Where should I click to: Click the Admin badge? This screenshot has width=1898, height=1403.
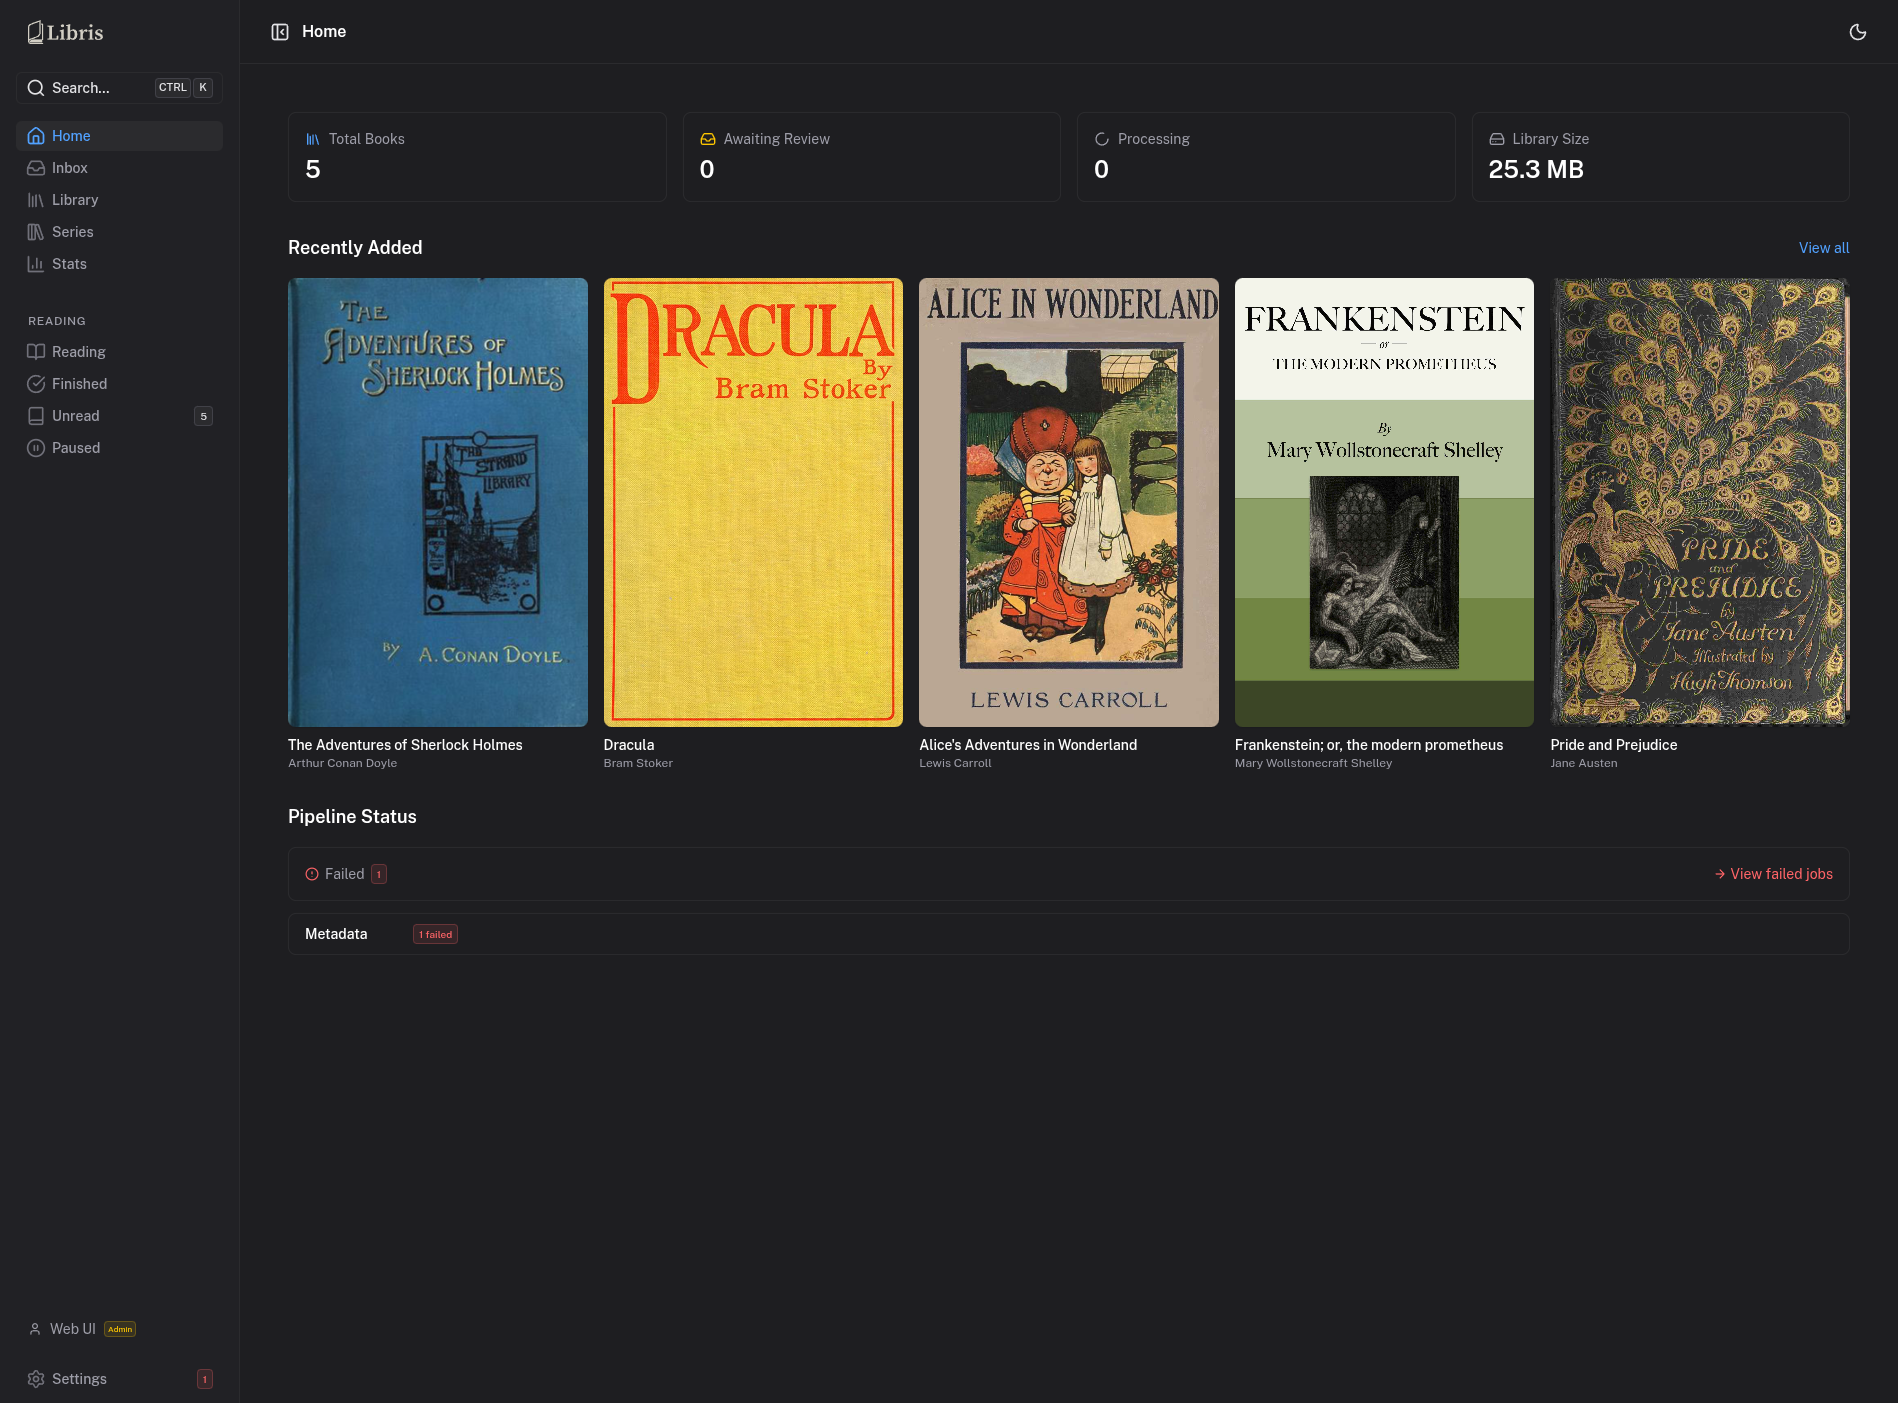coord(120,1329)
